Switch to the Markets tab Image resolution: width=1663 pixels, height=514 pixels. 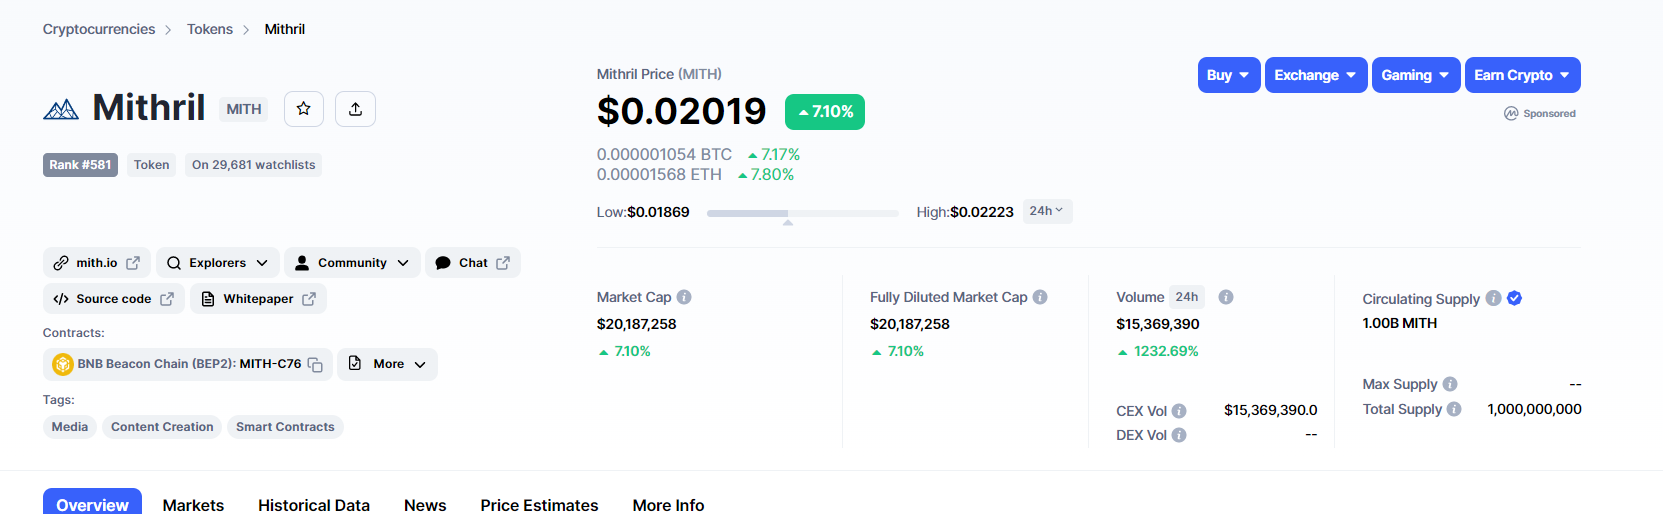click(193, 505)
